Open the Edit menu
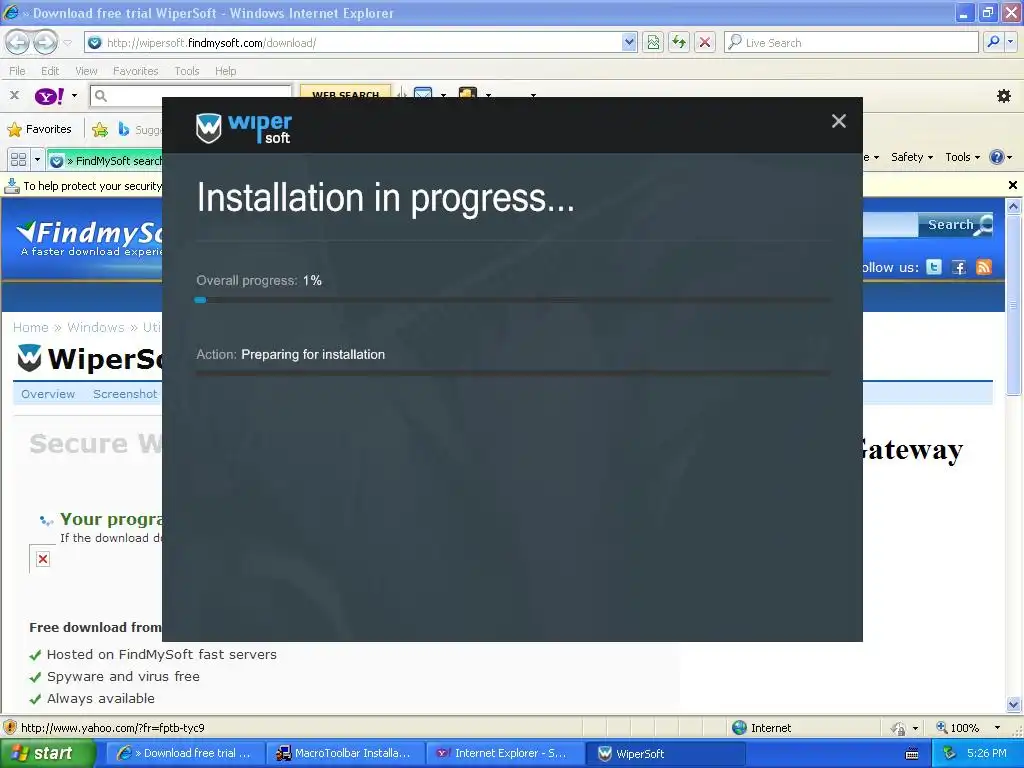 (50, 71)
